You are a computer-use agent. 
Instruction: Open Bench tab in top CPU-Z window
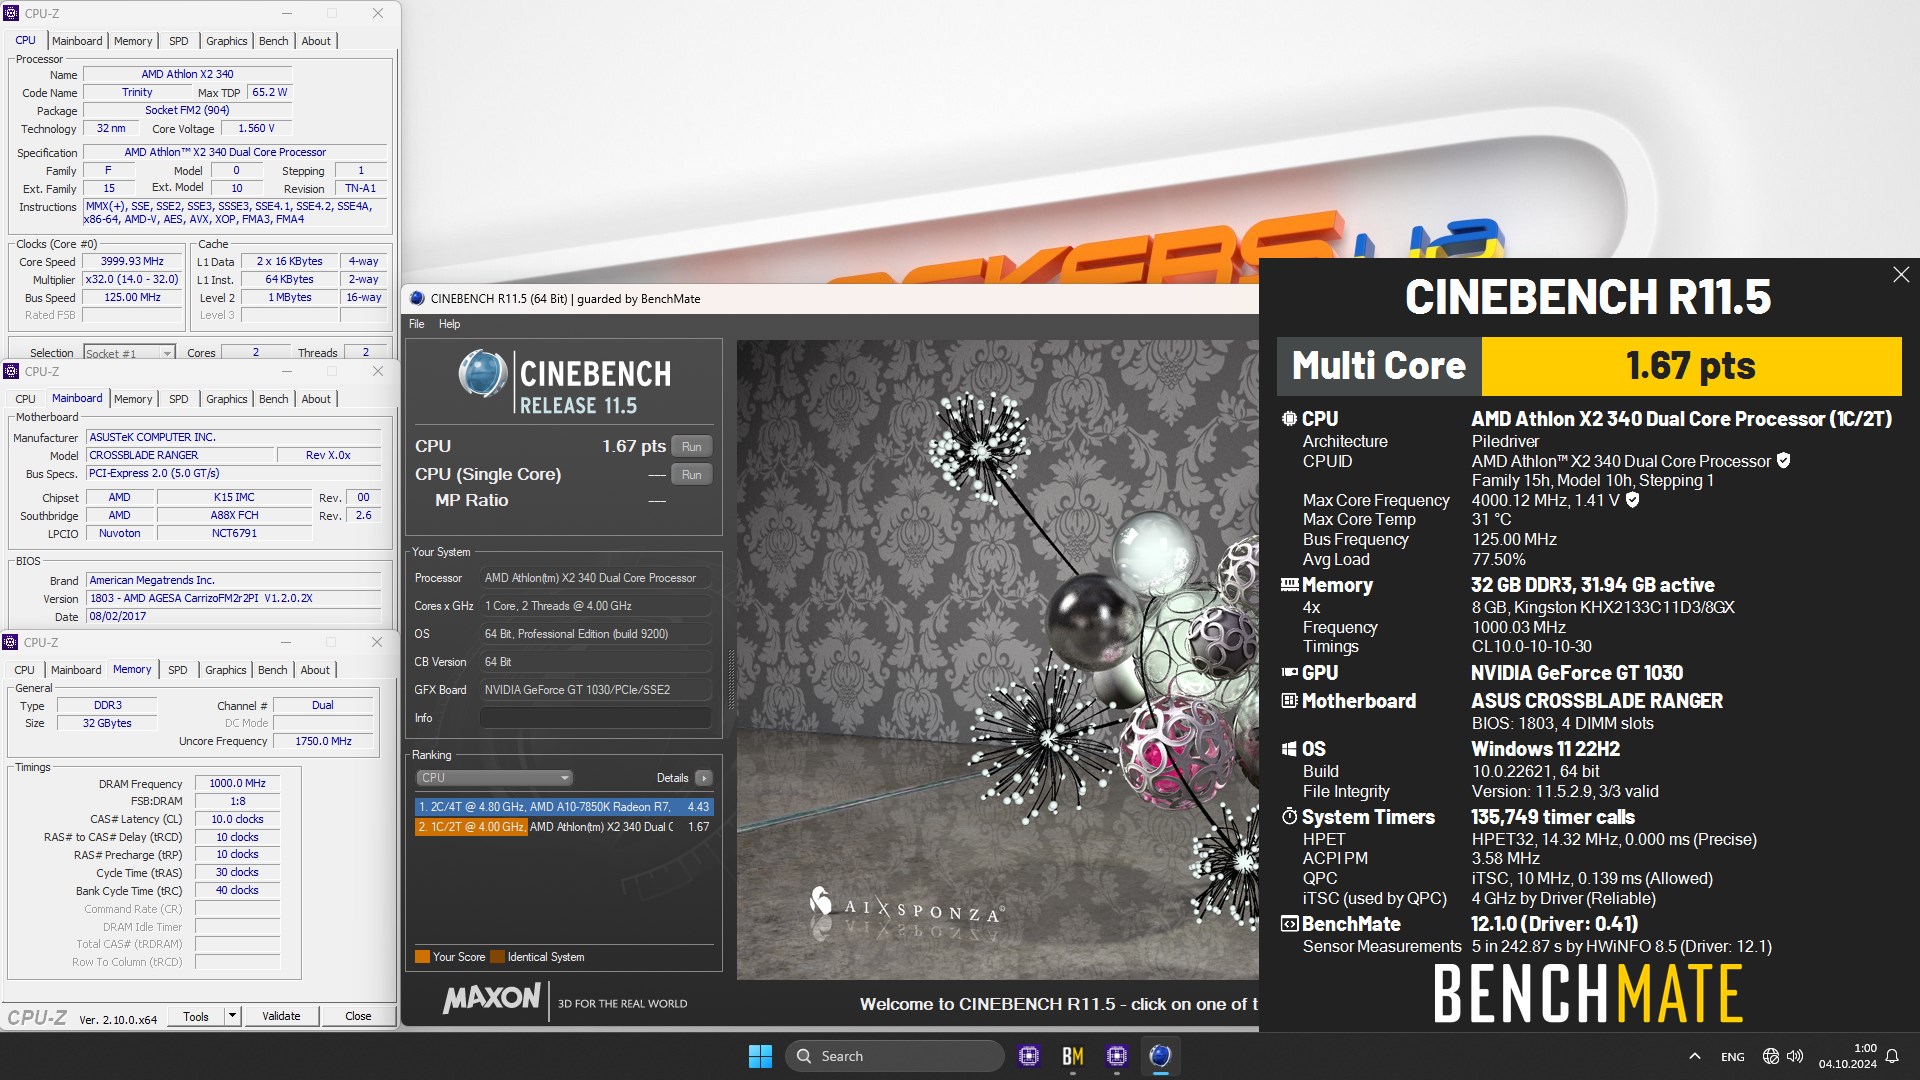273,41
